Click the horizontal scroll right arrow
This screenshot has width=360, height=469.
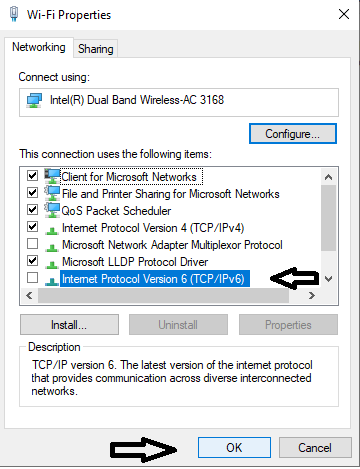click(x=312, y=295)
